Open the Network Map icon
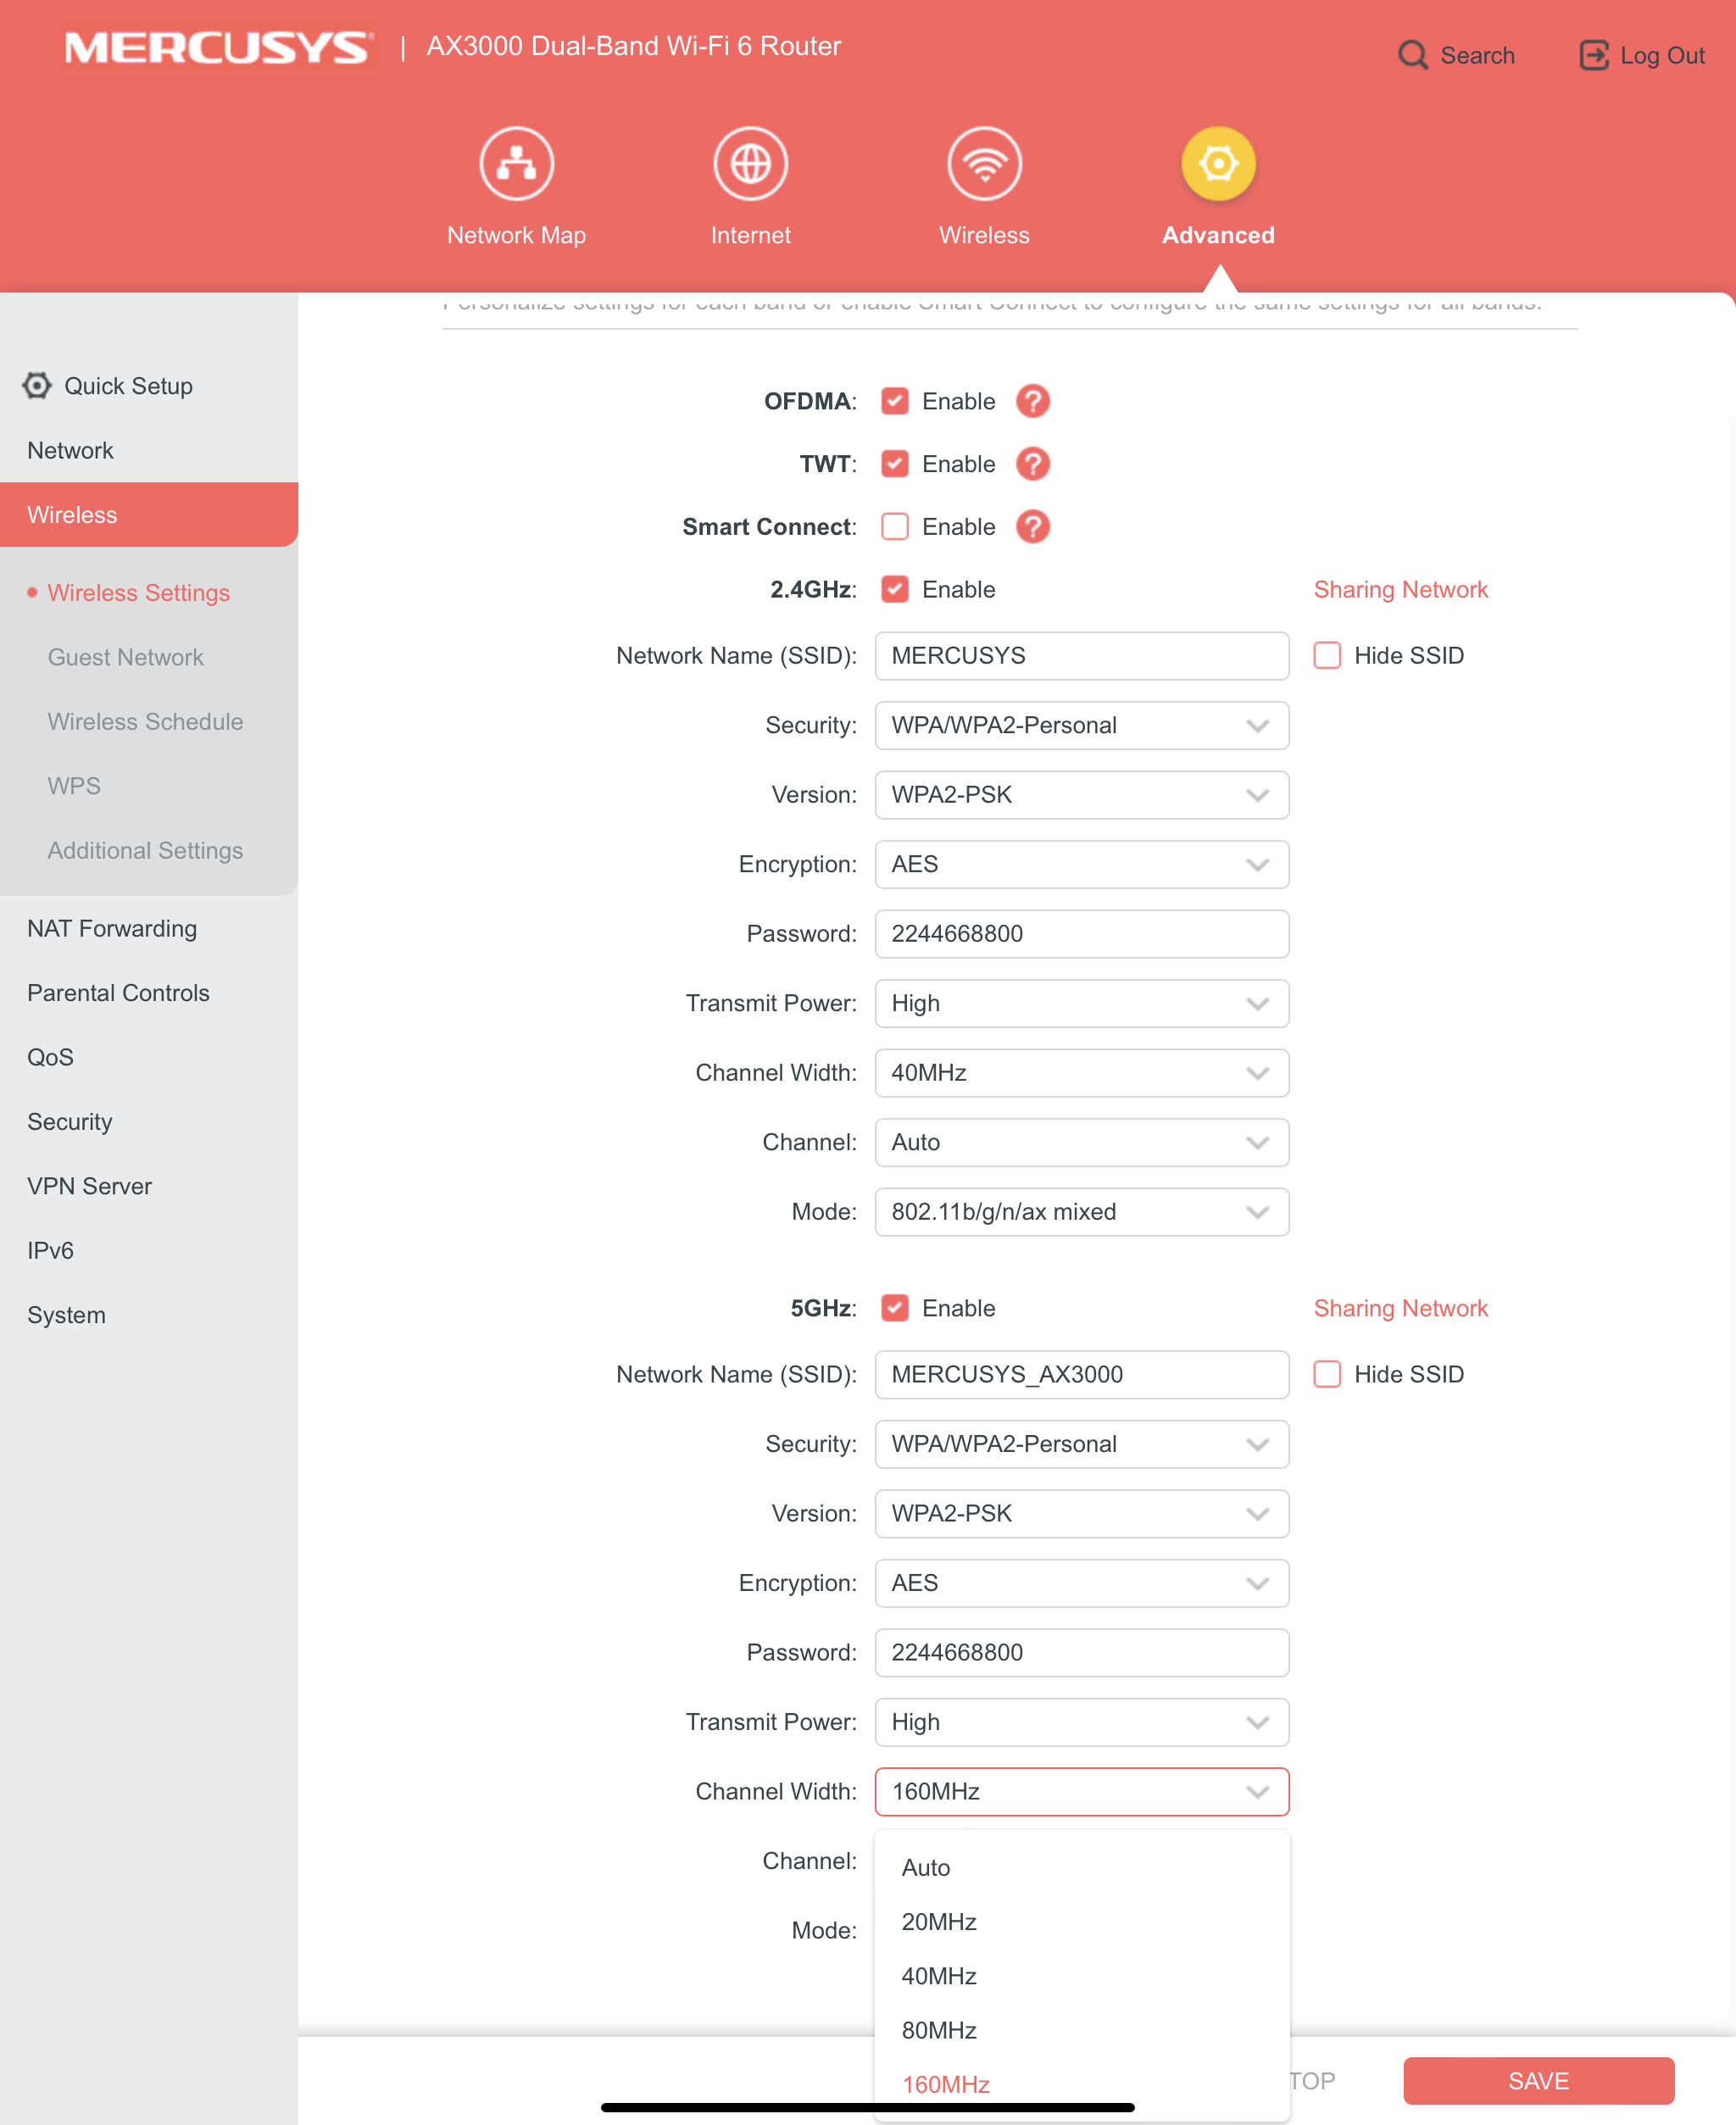 coord(516,163)
